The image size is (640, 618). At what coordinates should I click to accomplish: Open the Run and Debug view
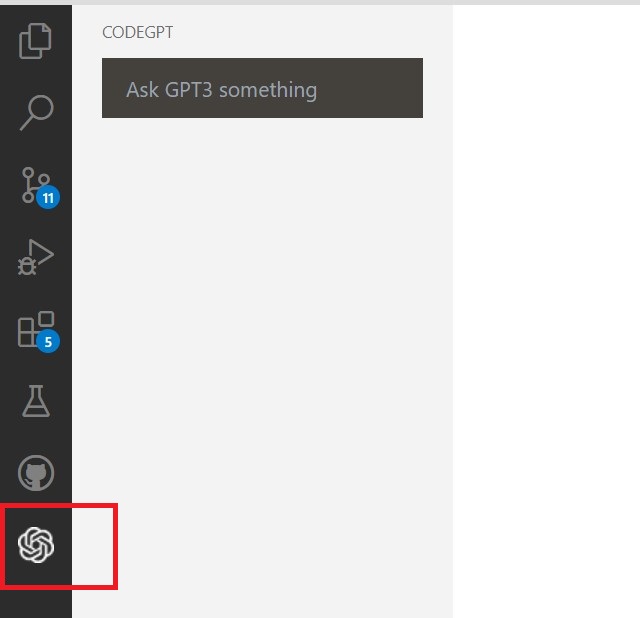[36, 257]
